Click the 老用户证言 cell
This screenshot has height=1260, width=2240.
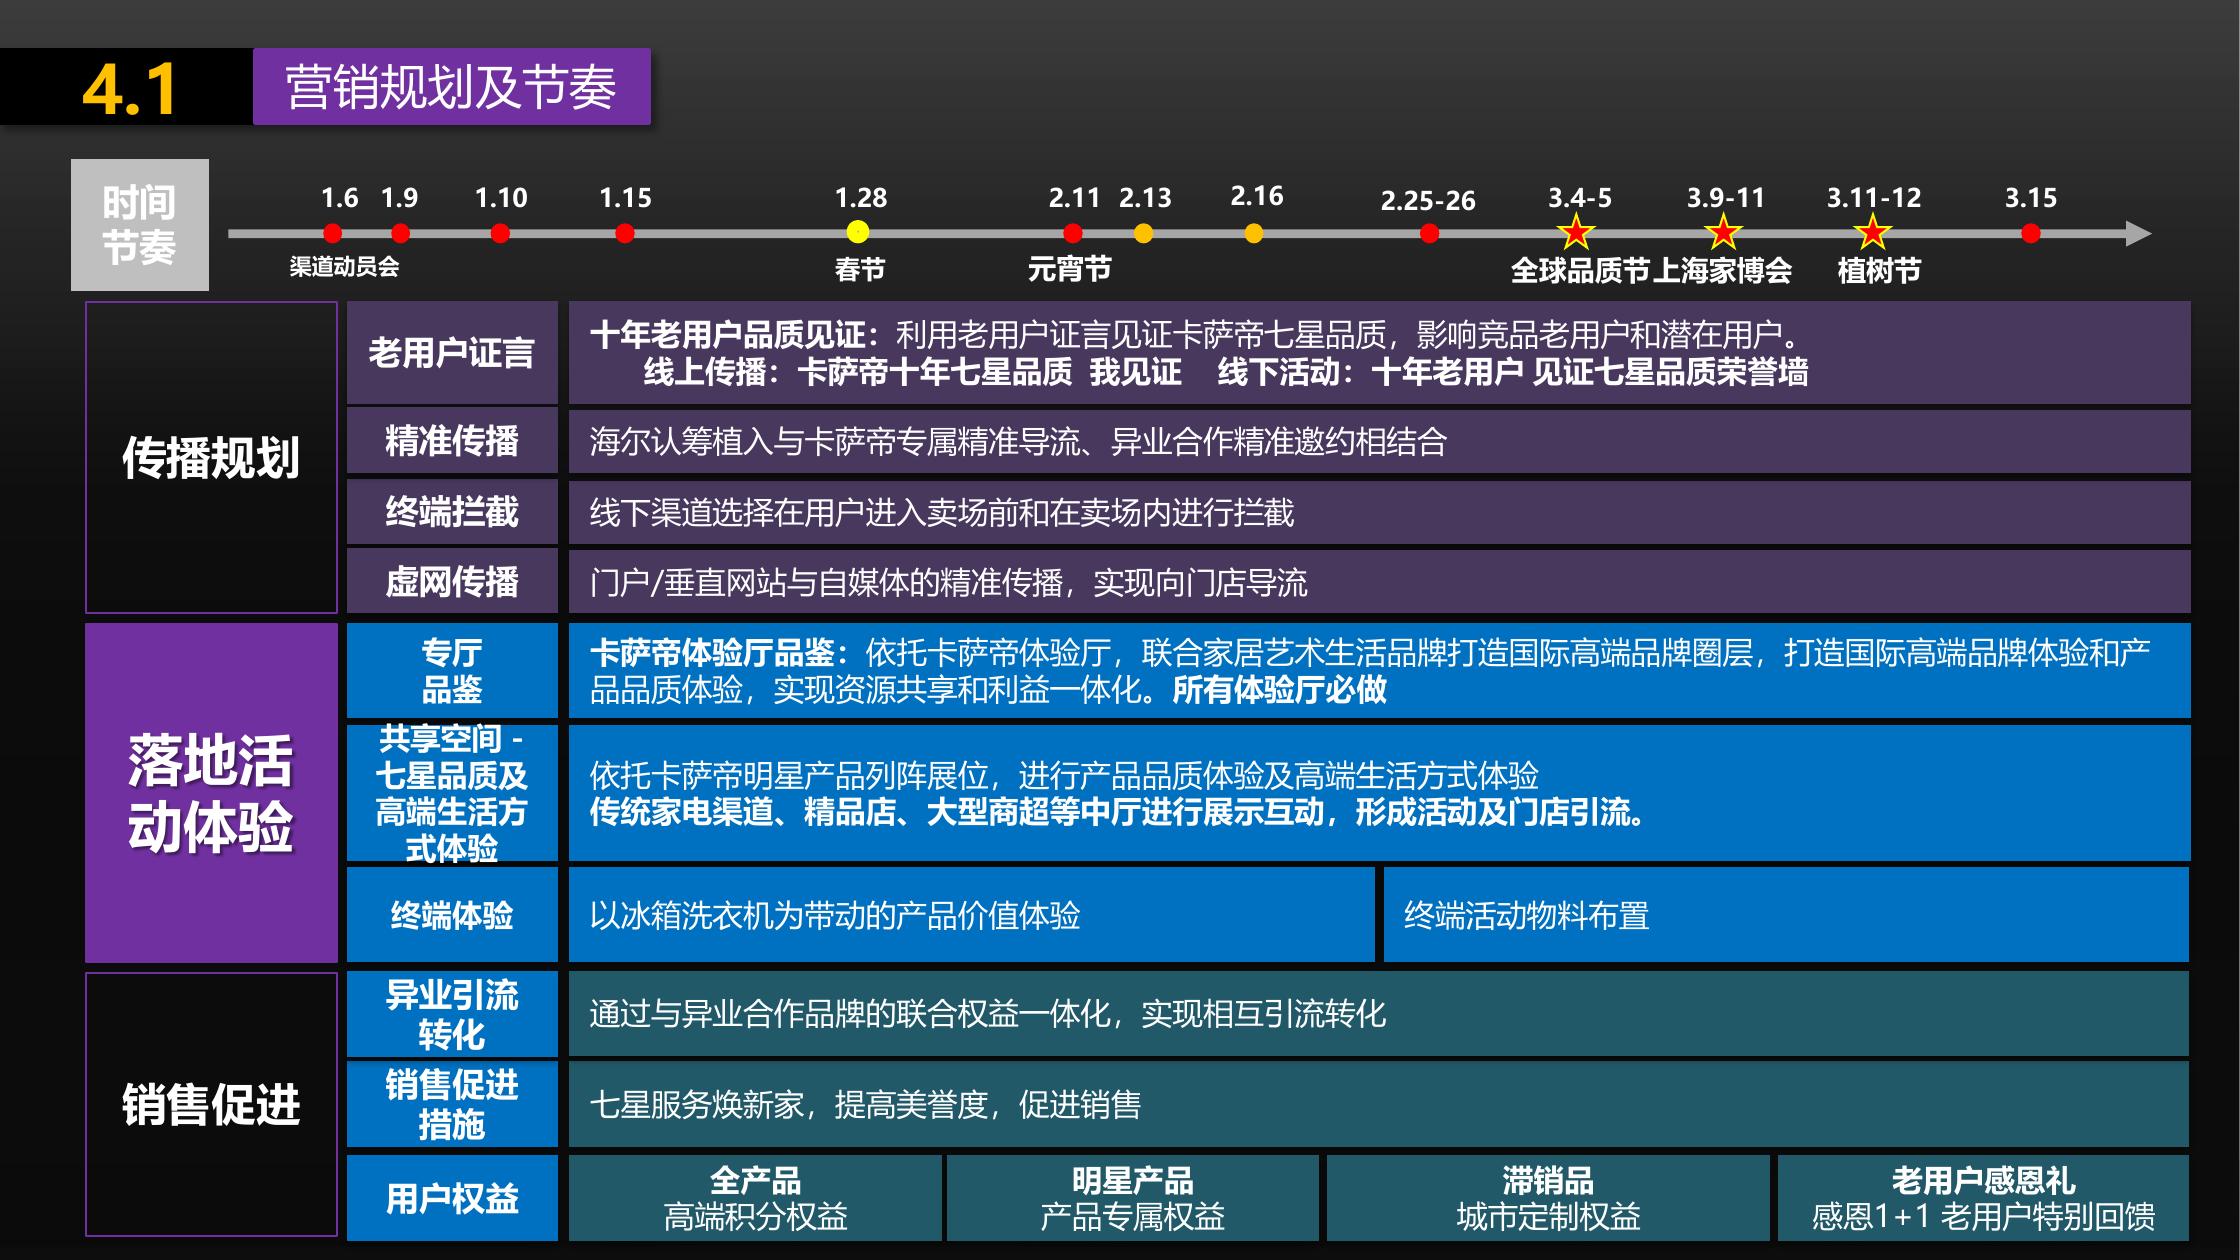[x=452, y=353]
